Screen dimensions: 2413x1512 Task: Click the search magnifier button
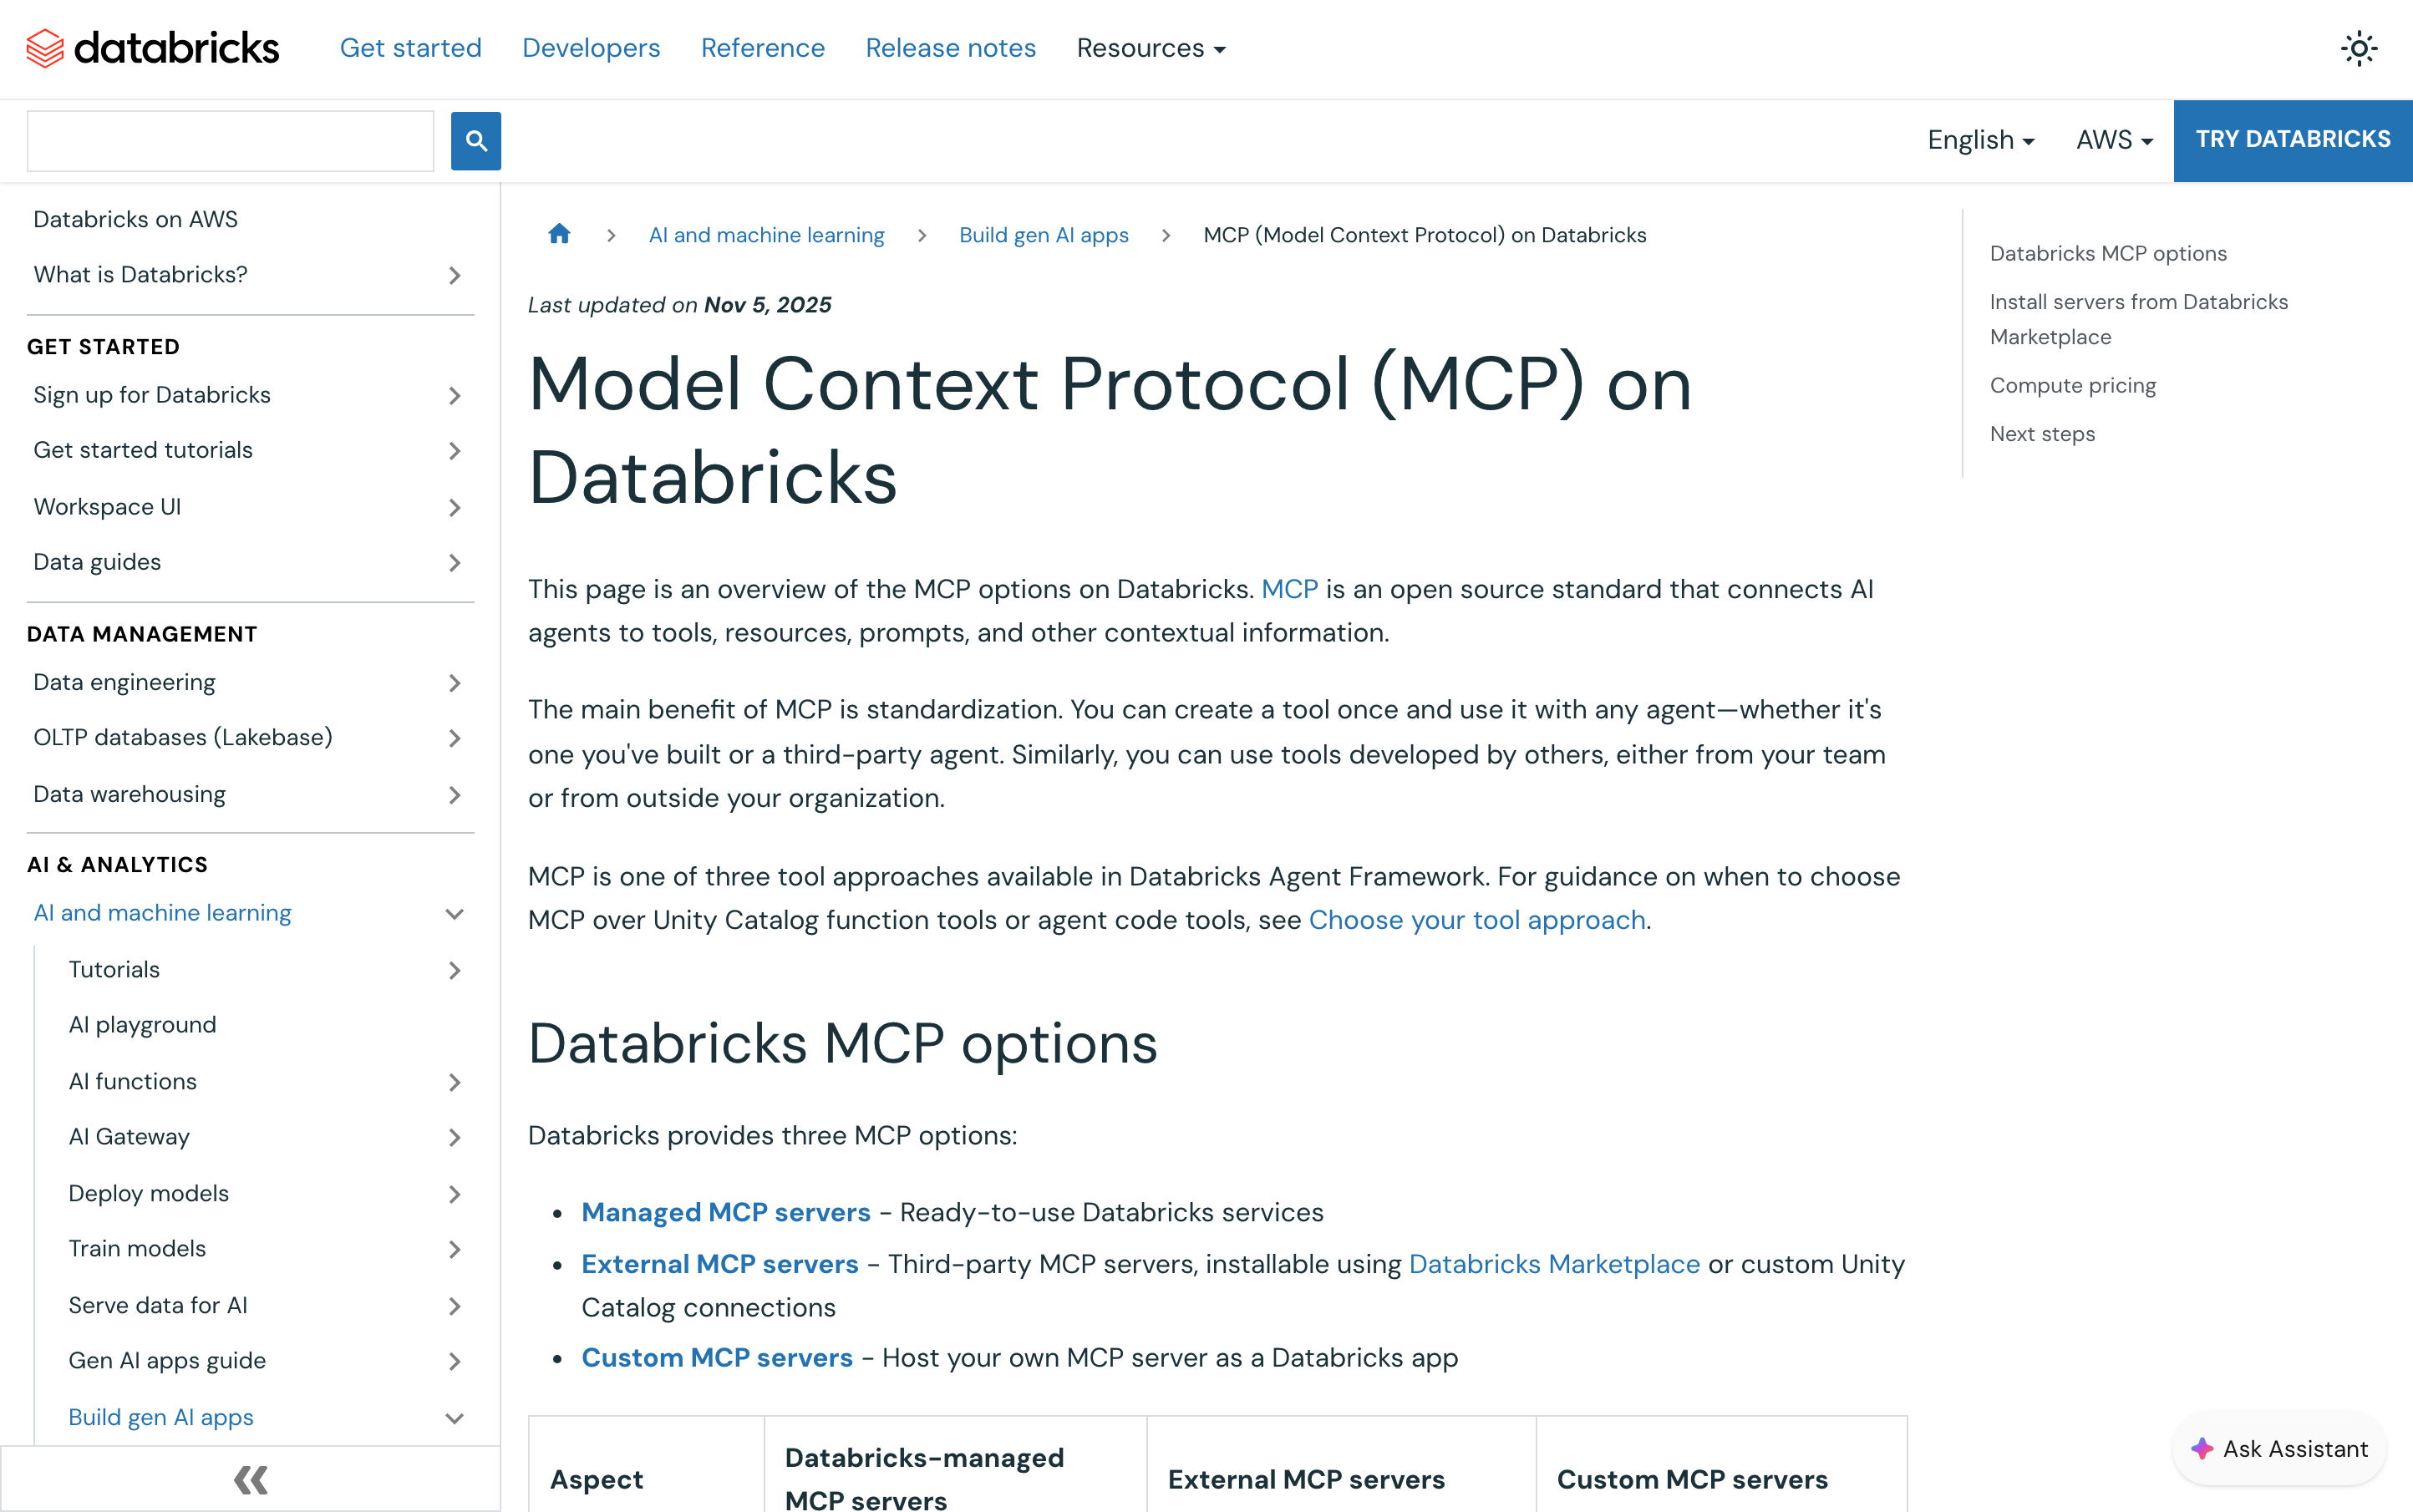coord(476,141)
